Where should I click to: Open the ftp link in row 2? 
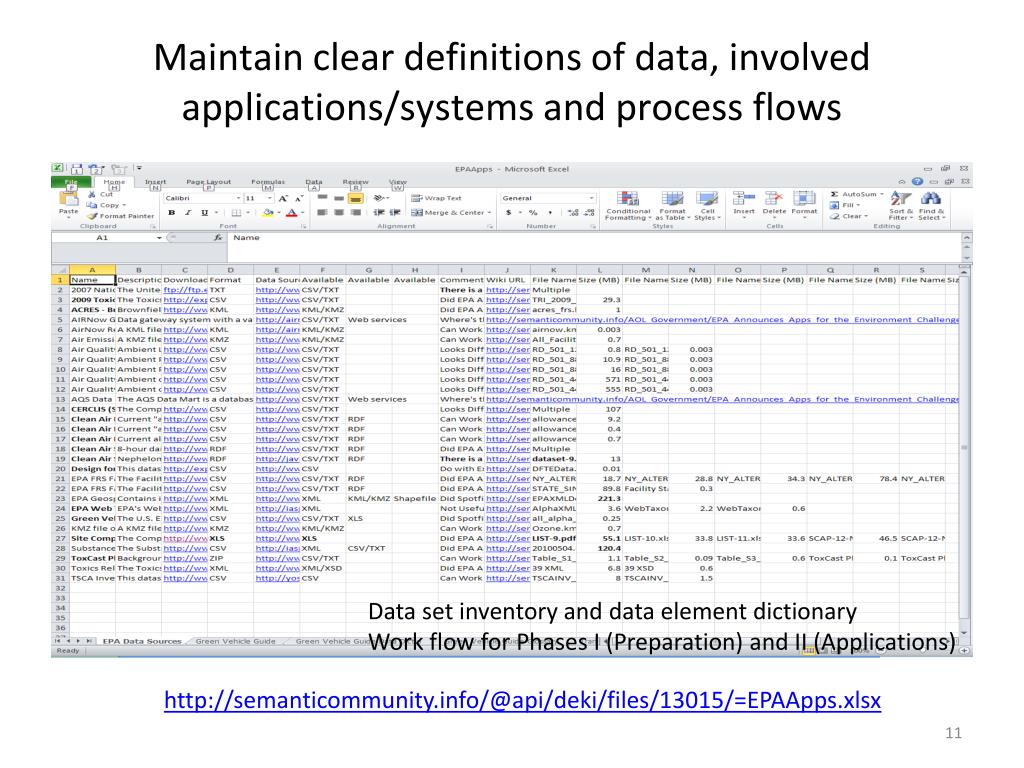(x=185, y=290)
